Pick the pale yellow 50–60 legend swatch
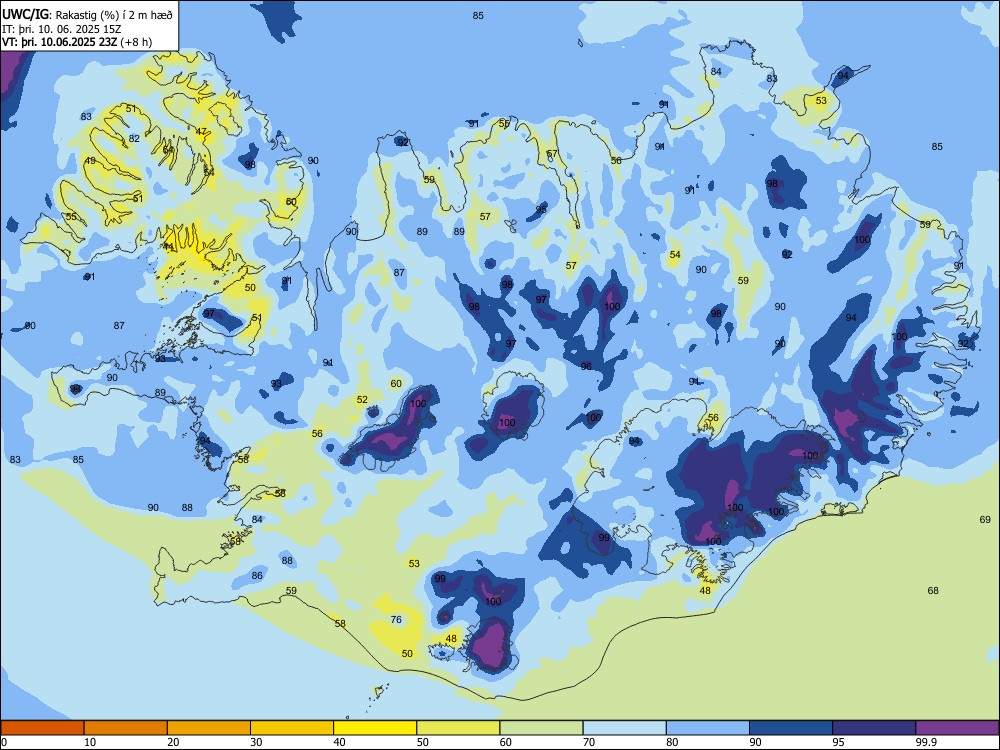Image resolution: width=1000 pixels, height=750 pixels. (458, 728)
